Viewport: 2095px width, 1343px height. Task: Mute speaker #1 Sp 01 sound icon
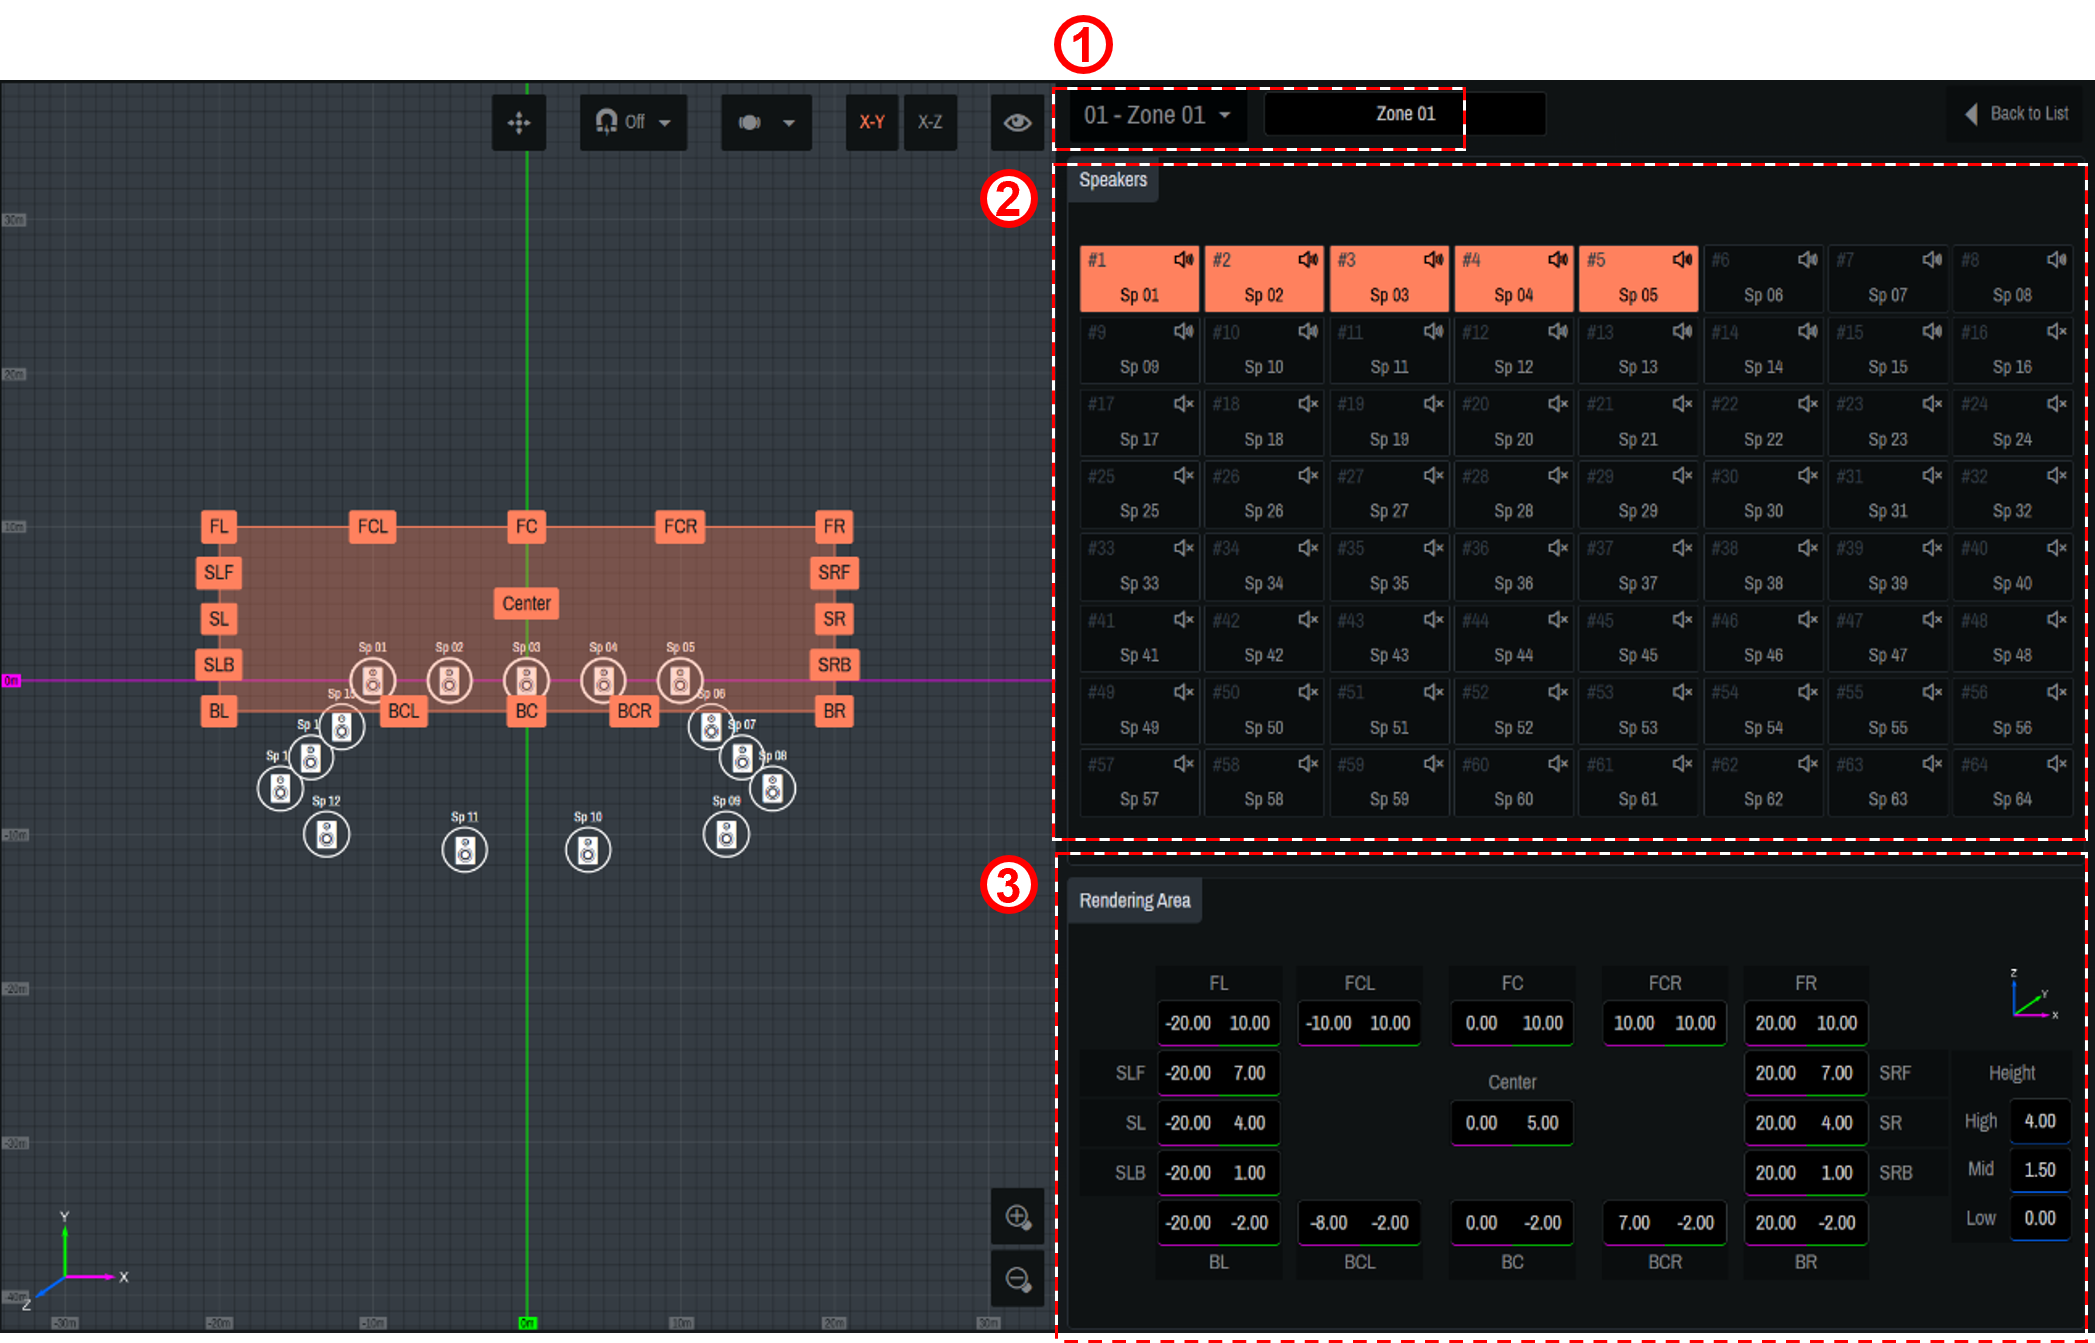click(x=1183, y=260)
